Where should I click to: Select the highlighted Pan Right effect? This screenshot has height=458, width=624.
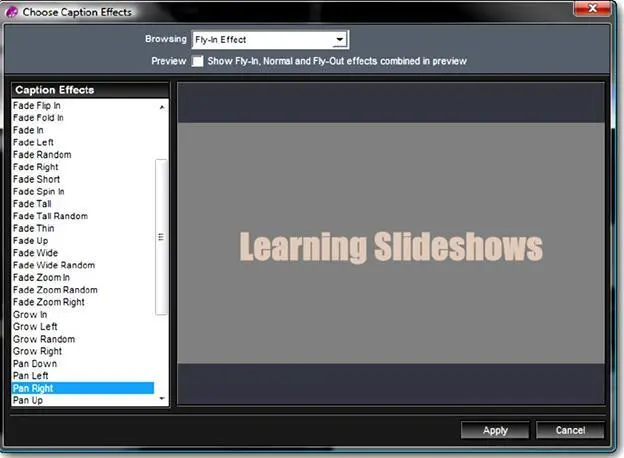[35, 388]
